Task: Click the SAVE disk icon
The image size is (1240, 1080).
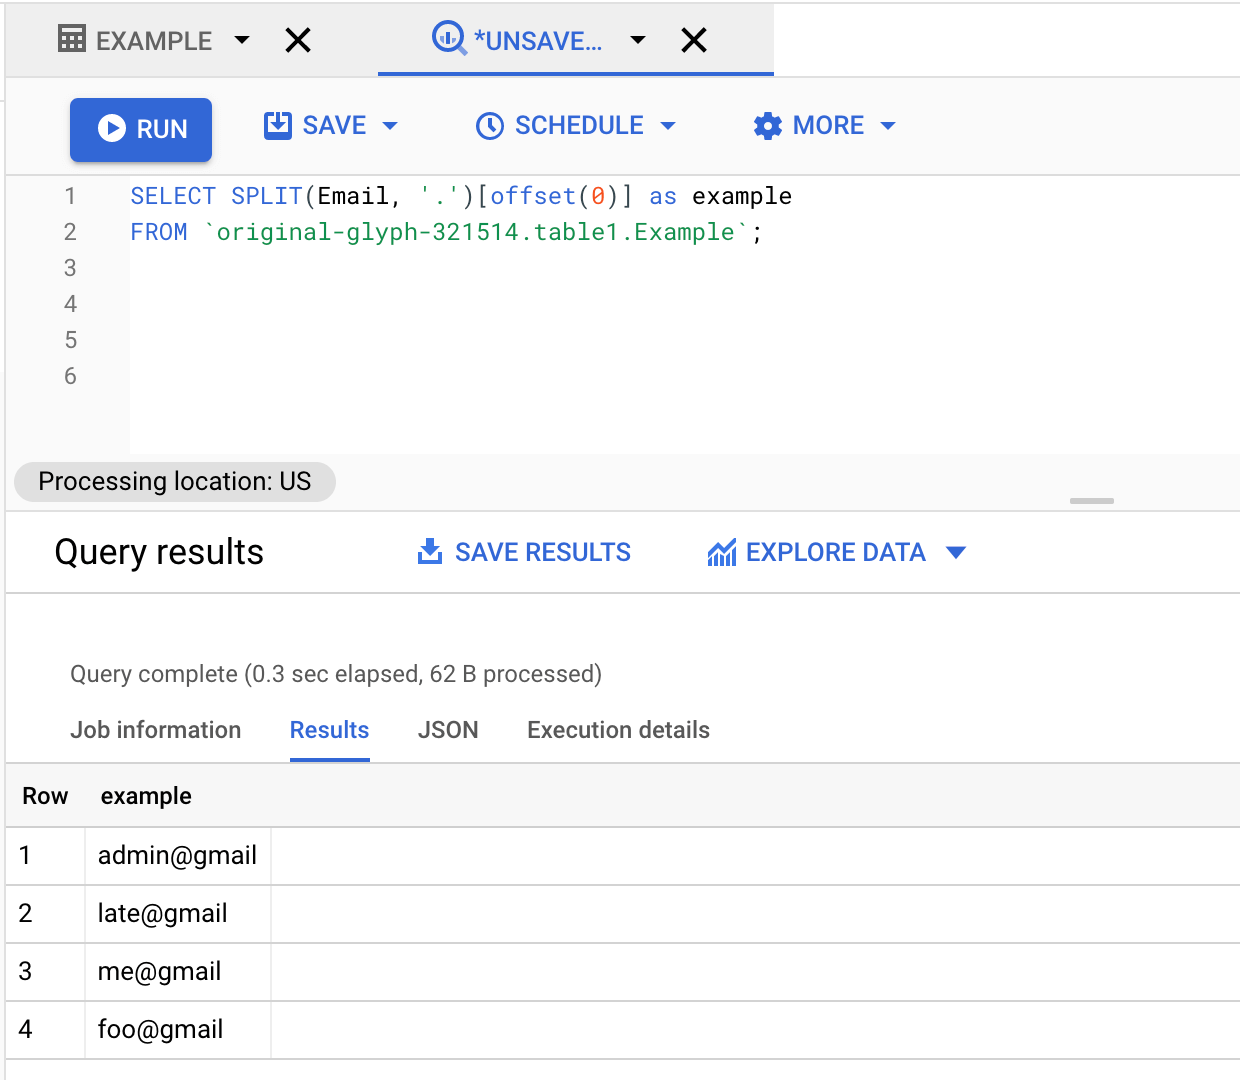Action: pyautogui.click(x=277, y=125)
